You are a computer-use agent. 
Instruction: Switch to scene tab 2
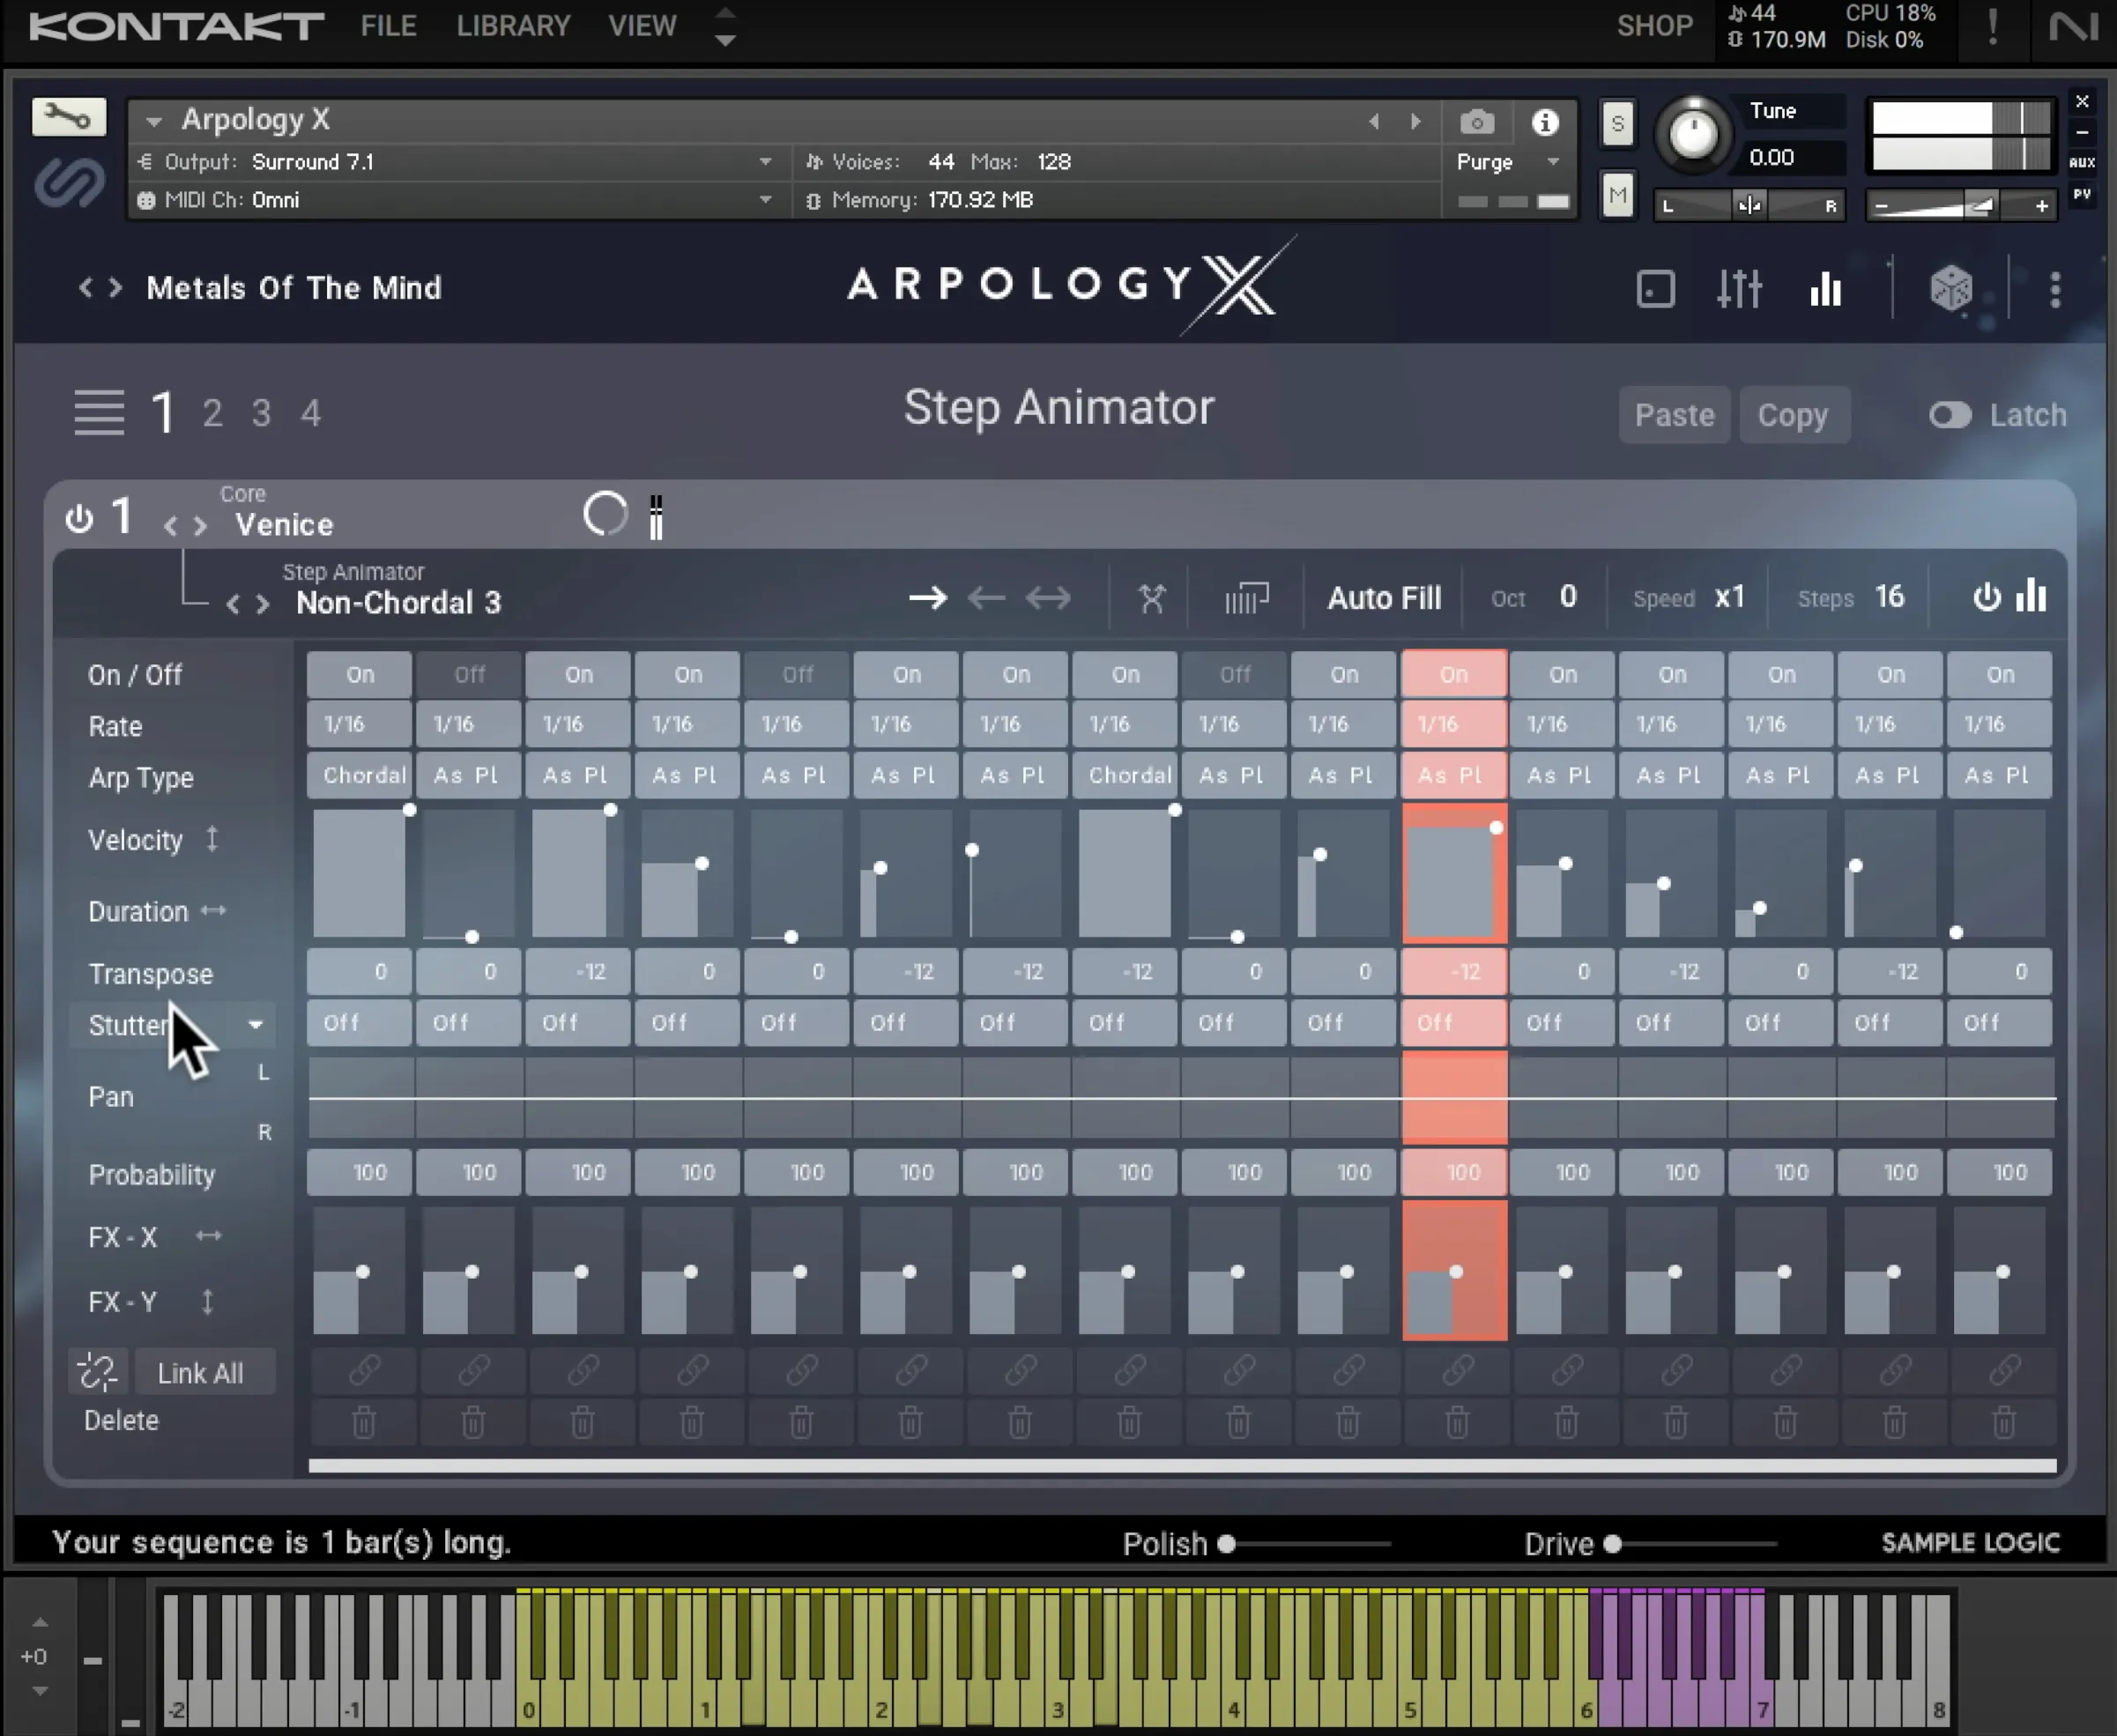(212, 413)
